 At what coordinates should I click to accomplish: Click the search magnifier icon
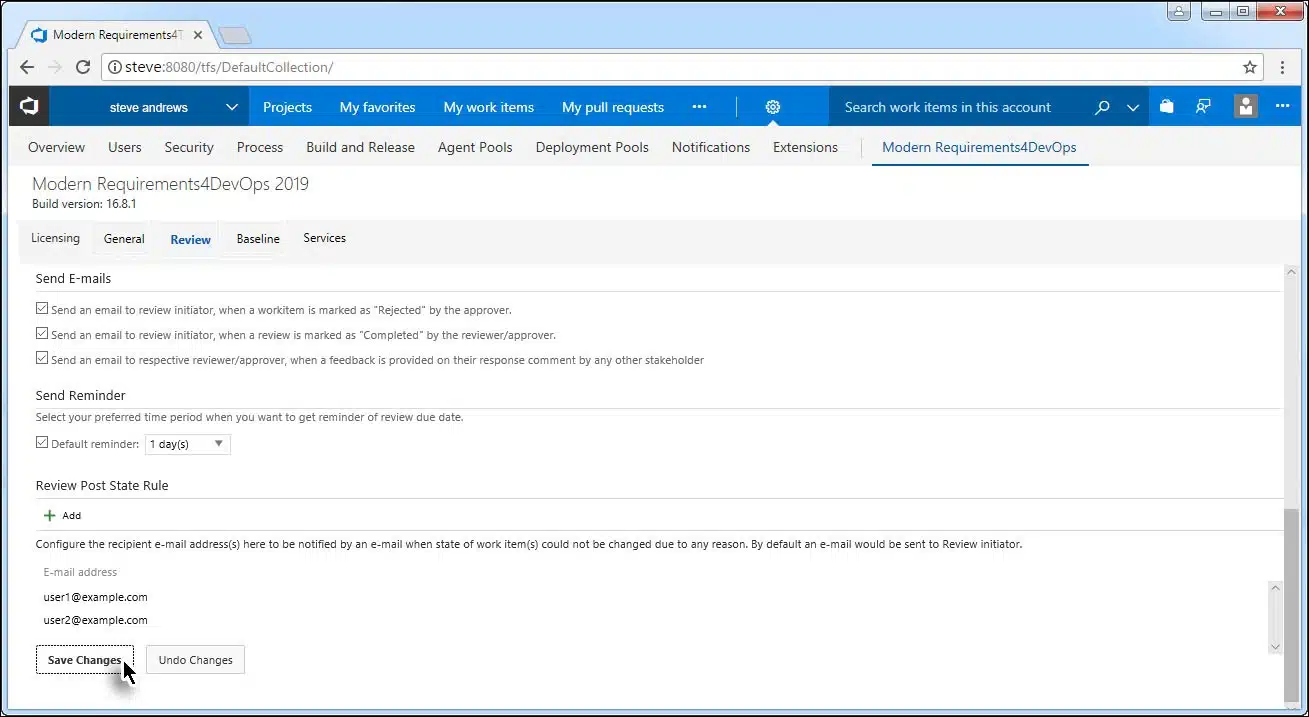[1102, 107]
